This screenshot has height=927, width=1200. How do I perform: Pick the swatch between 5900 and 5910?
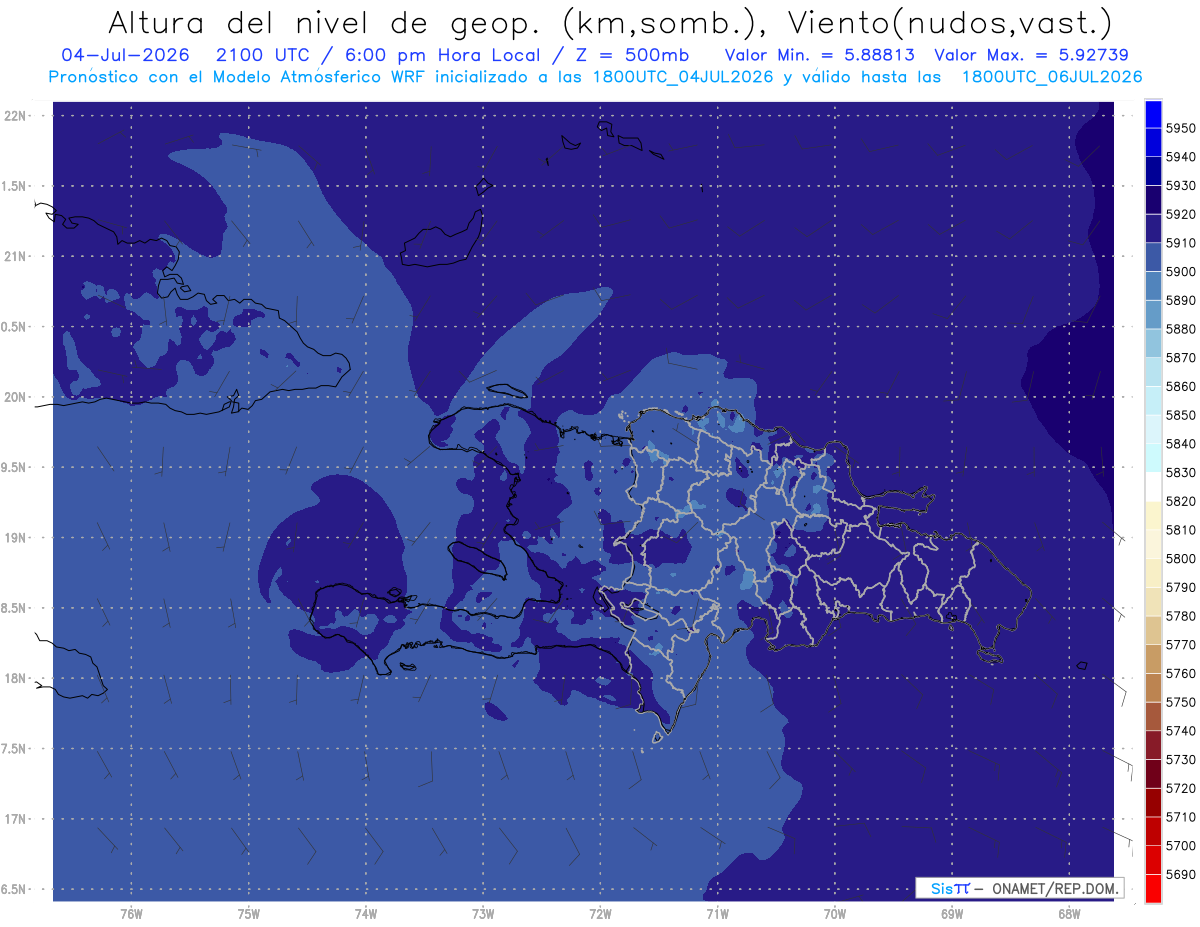pyautogui.click(x=1153, y=257)
